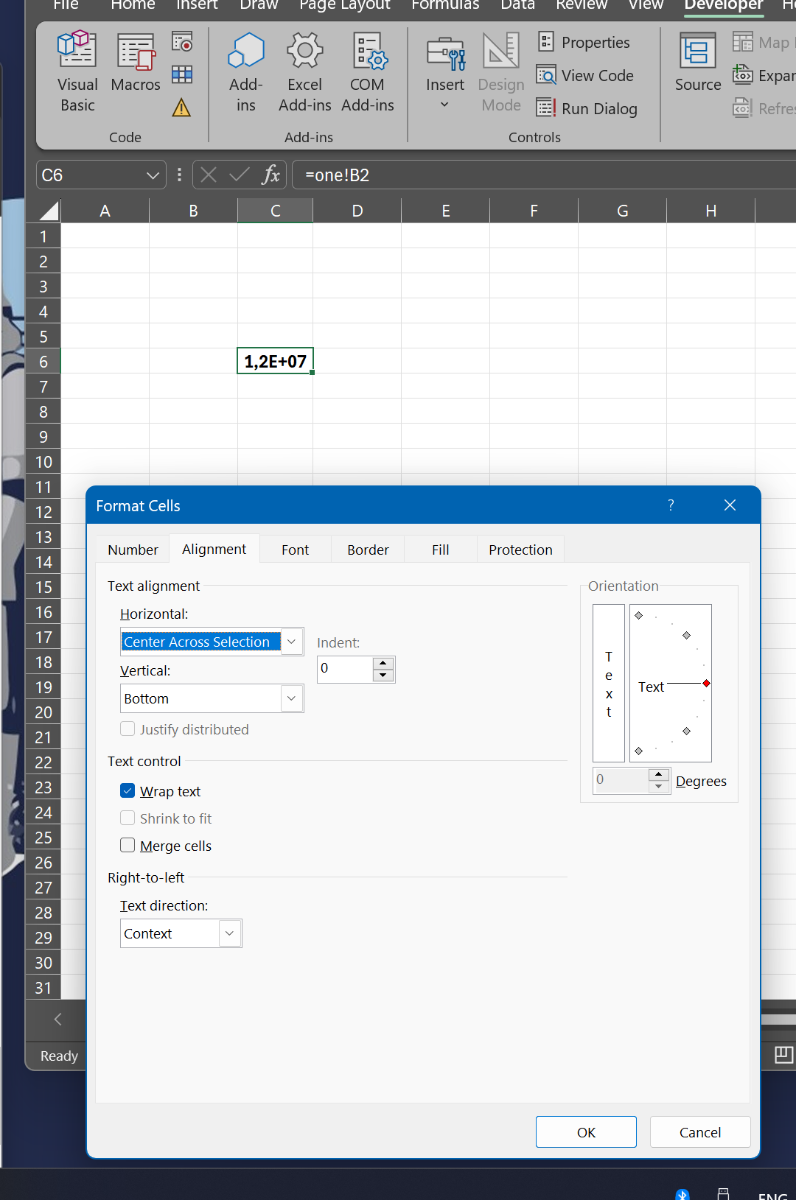
Task: Cancel the formula bar entry
Action: (x=208, y=175)
